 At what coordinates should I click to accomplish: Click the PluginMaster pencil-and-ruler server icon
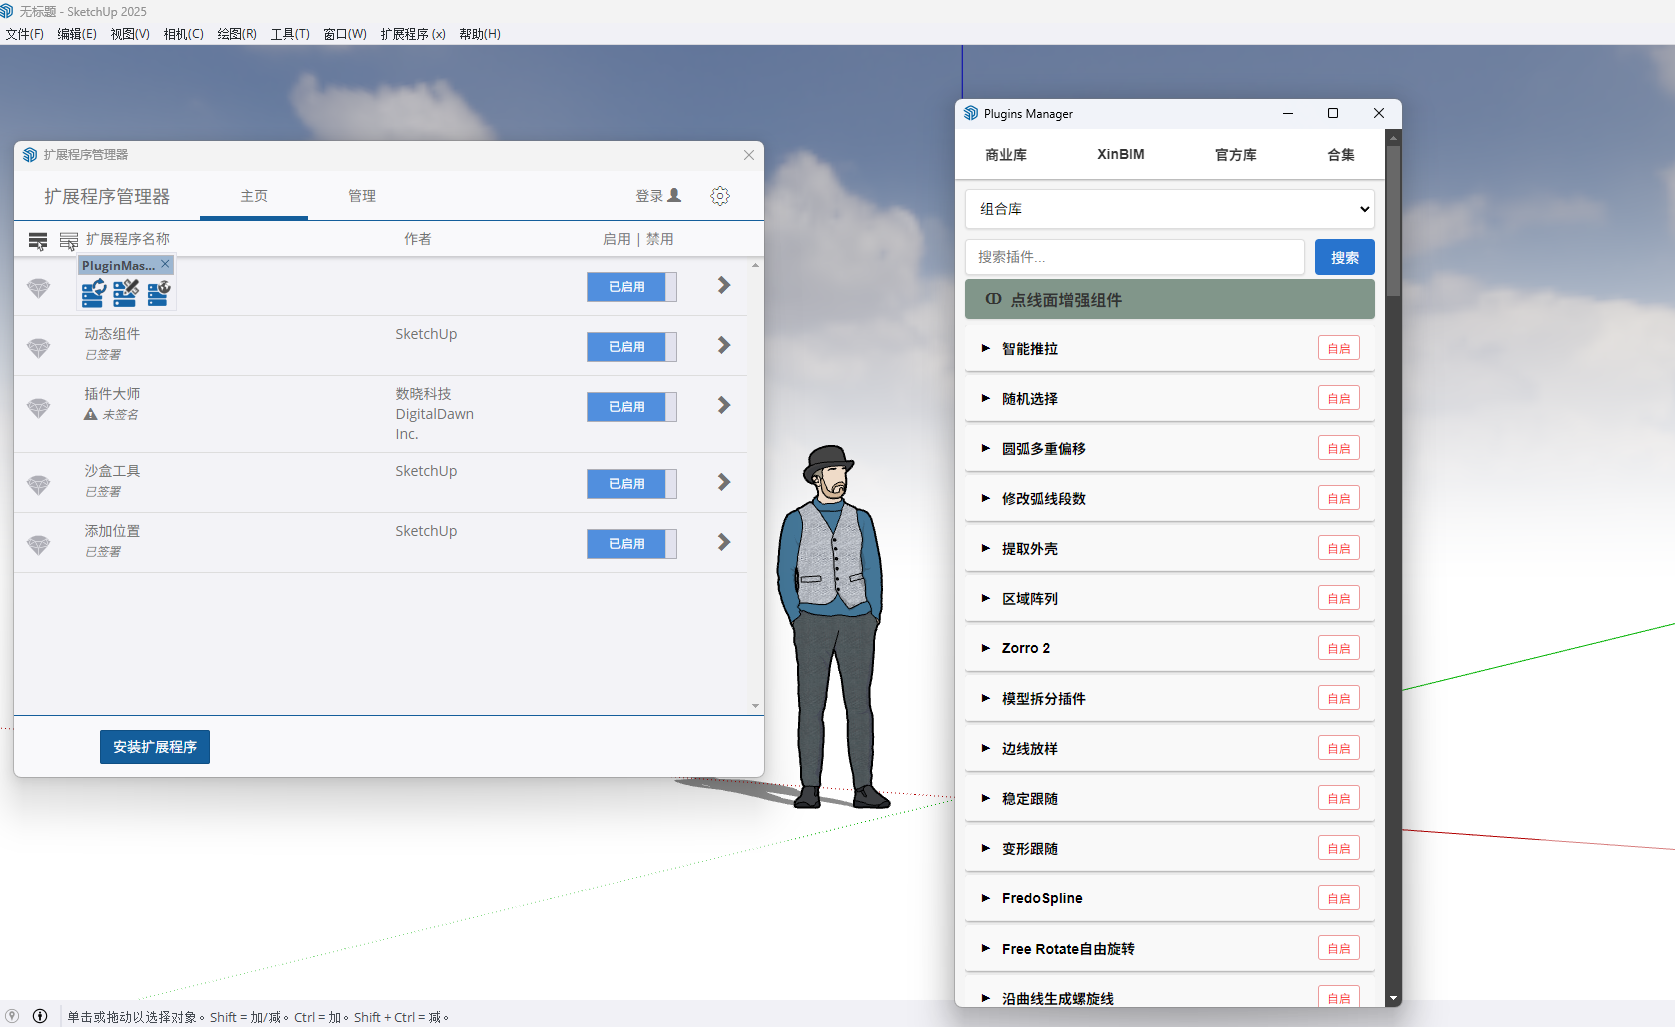126,292
